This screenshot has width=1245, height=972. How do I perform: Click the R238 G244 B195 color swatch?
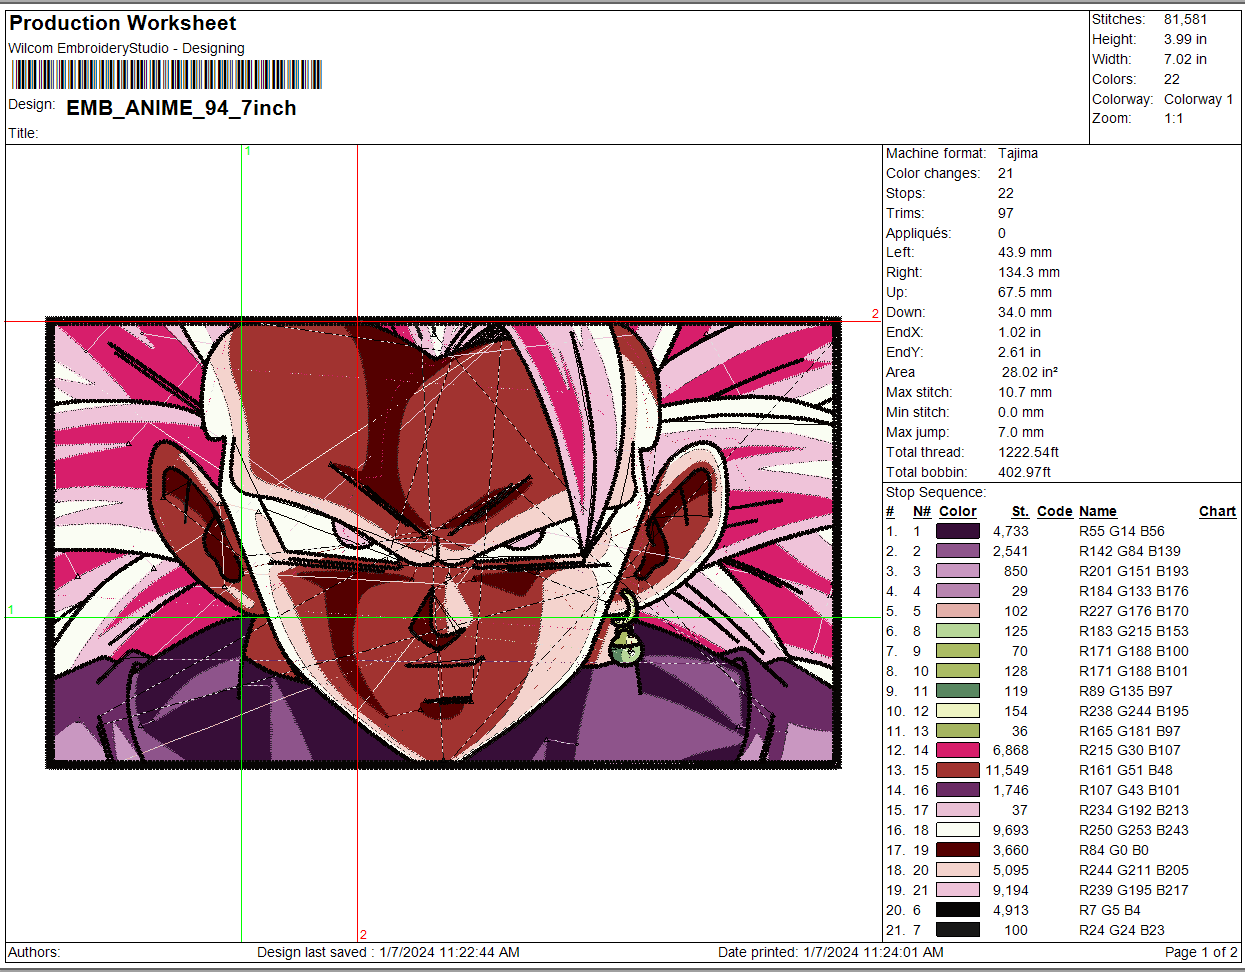(x=958, y=711)
